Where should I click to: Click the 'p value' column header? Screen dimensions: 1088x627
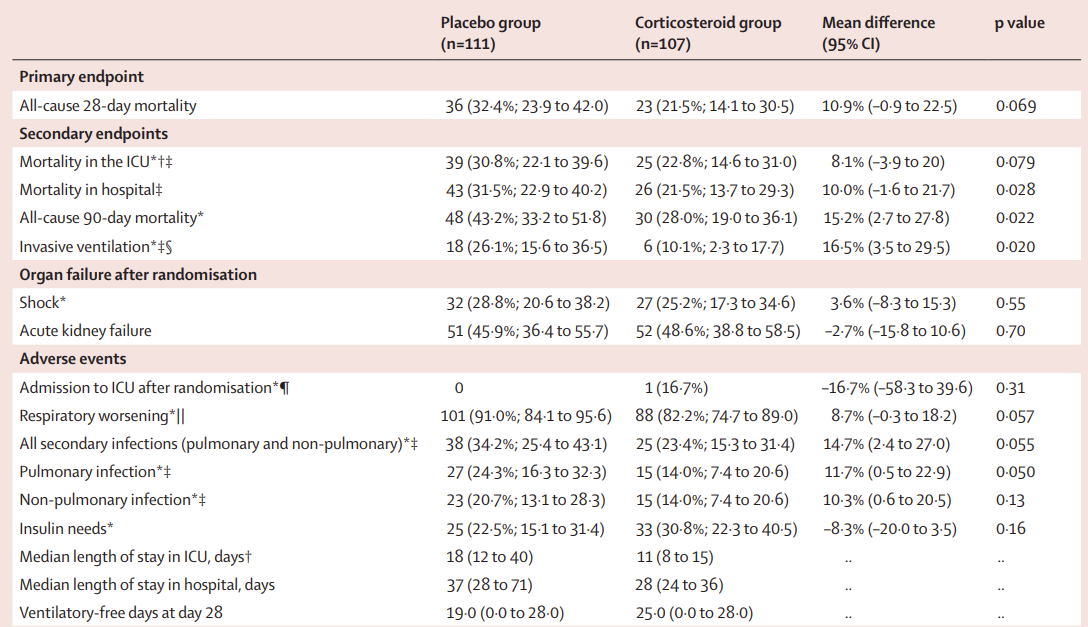(x=1019, y=23)
